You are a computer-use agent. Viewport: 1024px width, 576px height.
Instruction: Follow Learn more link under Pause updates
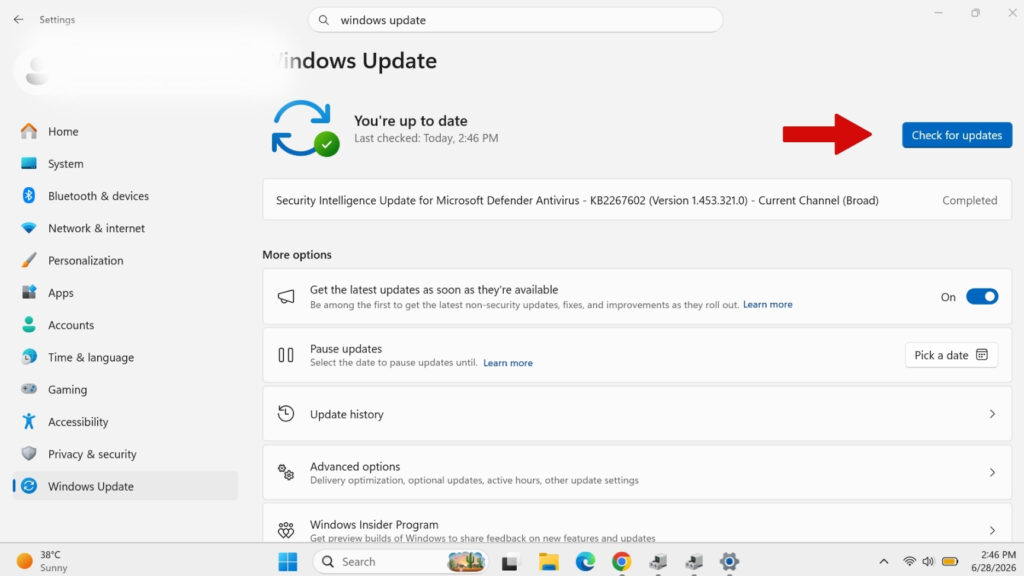(x=507, y=363)
